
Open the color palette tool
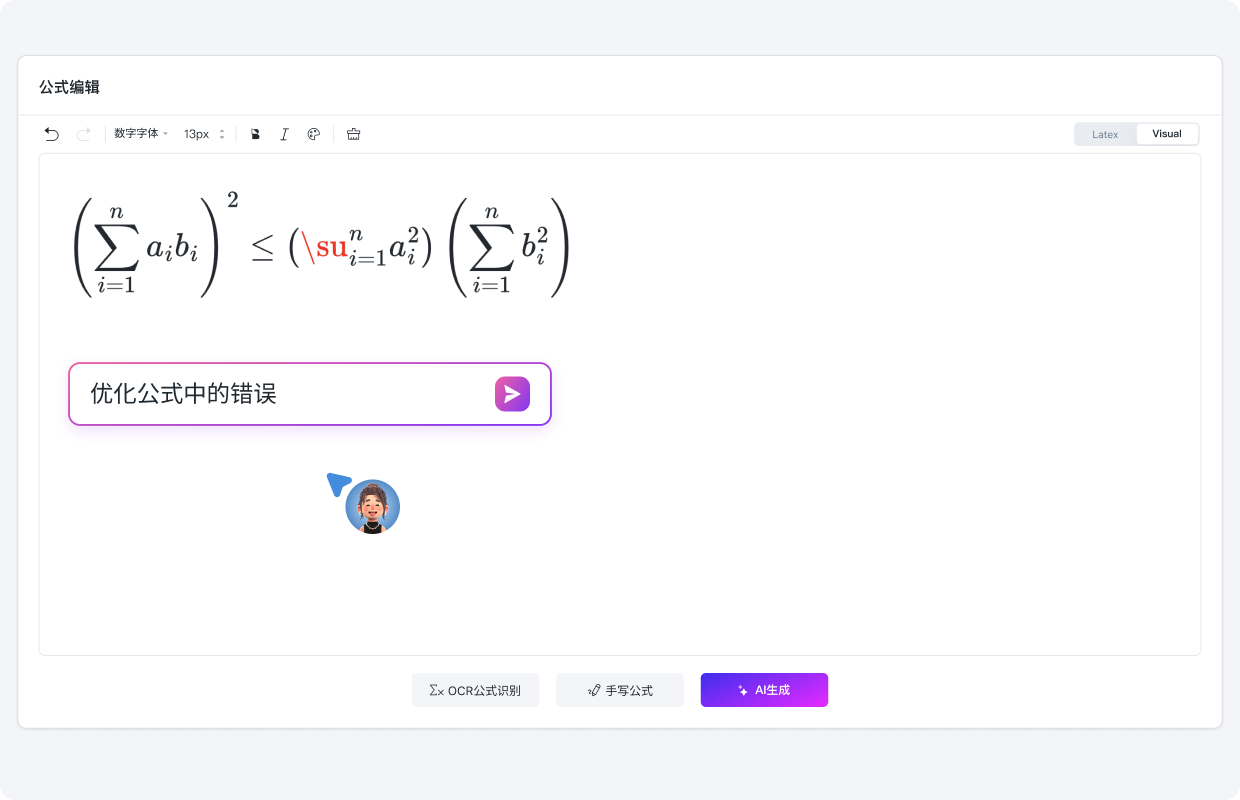pos(314,133)
